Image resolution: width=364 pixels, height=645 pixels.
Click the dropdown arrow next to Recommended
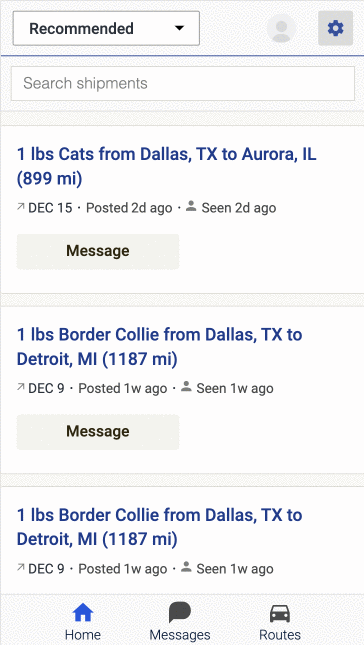[x=179, y=28]
